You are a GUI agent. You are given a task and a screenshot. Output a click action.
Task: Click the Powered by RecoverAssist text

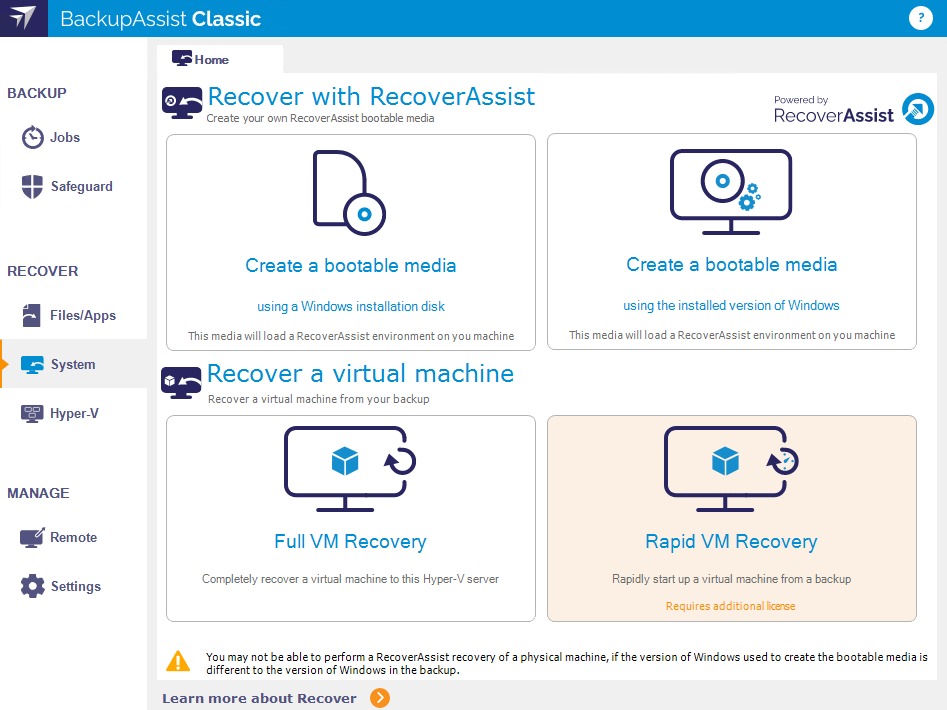833,109
